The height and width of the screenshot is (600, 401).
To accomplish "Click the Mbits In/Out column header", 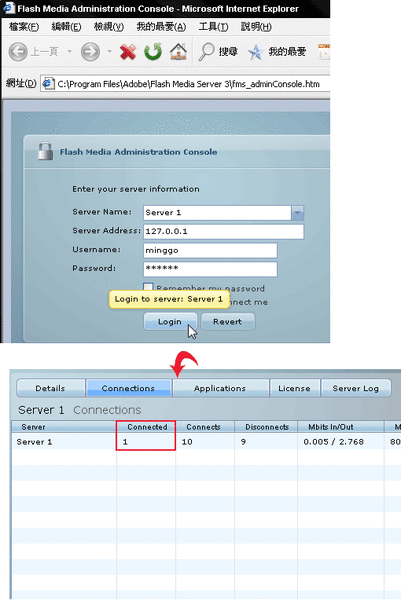I will point(341,427).
